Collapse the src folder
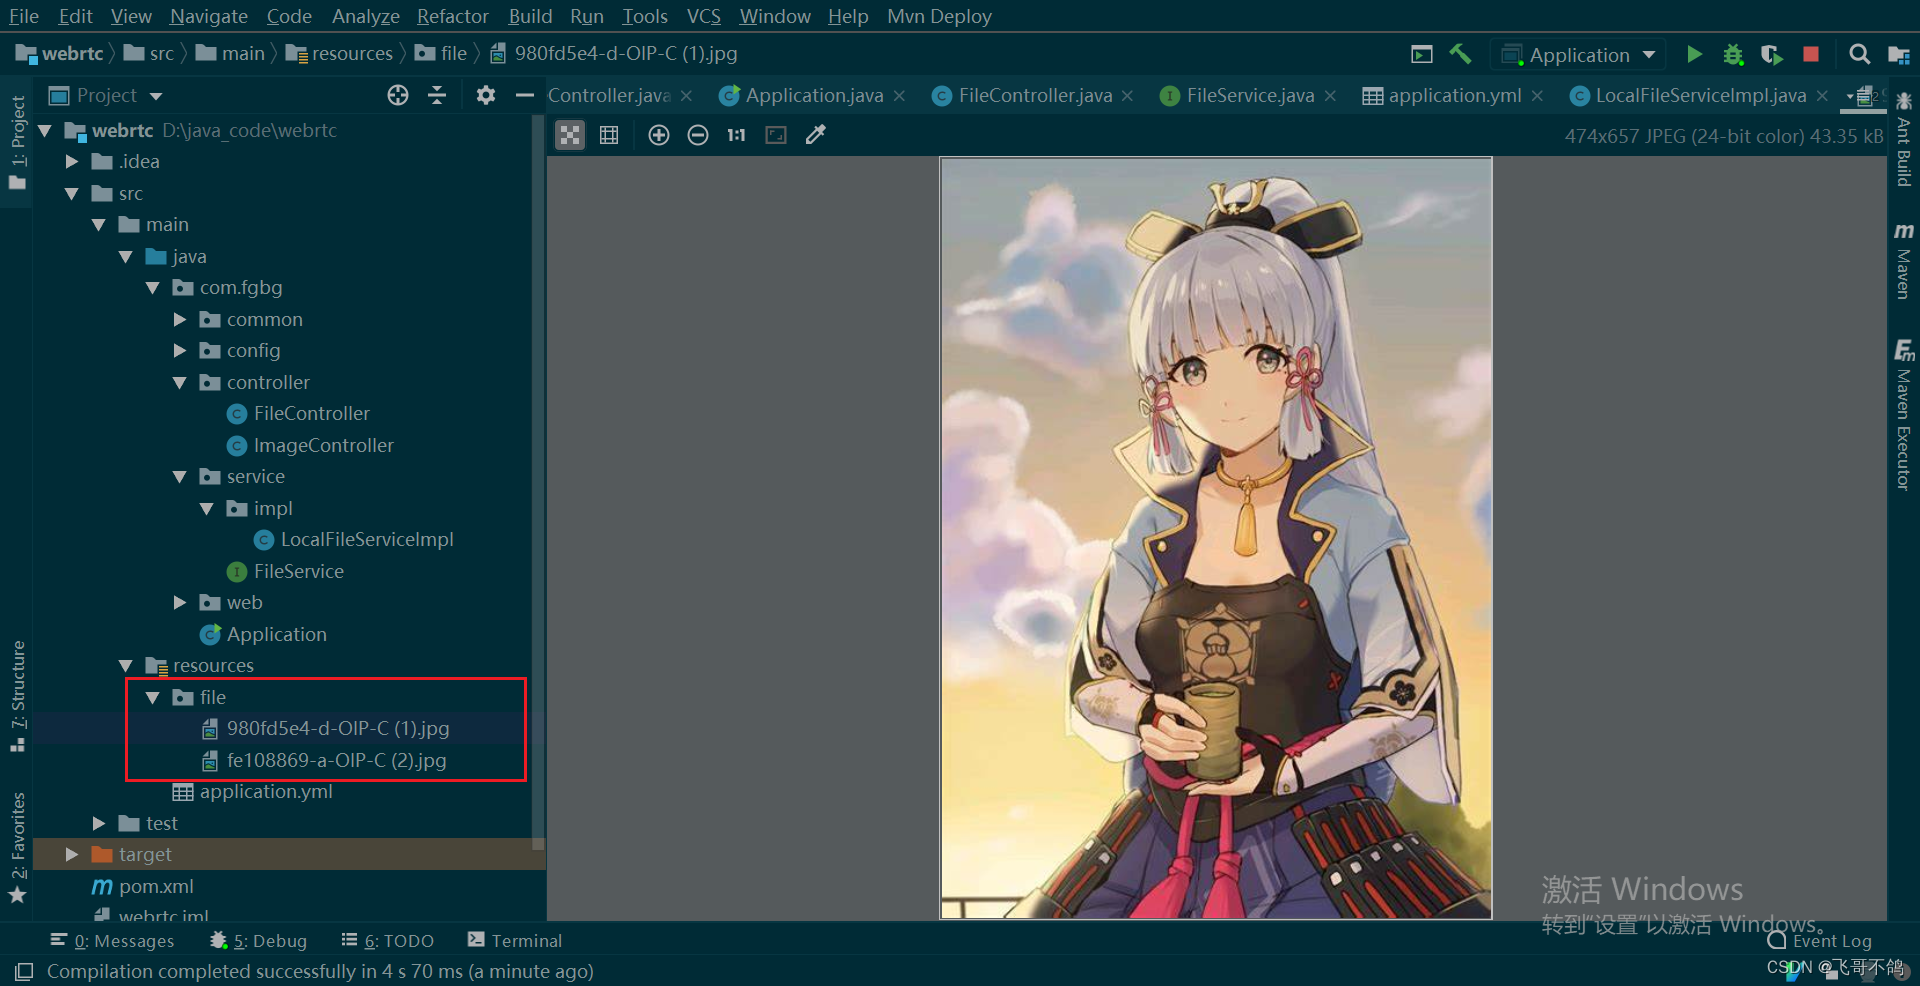1920x986 pixels. coord(72,193)
